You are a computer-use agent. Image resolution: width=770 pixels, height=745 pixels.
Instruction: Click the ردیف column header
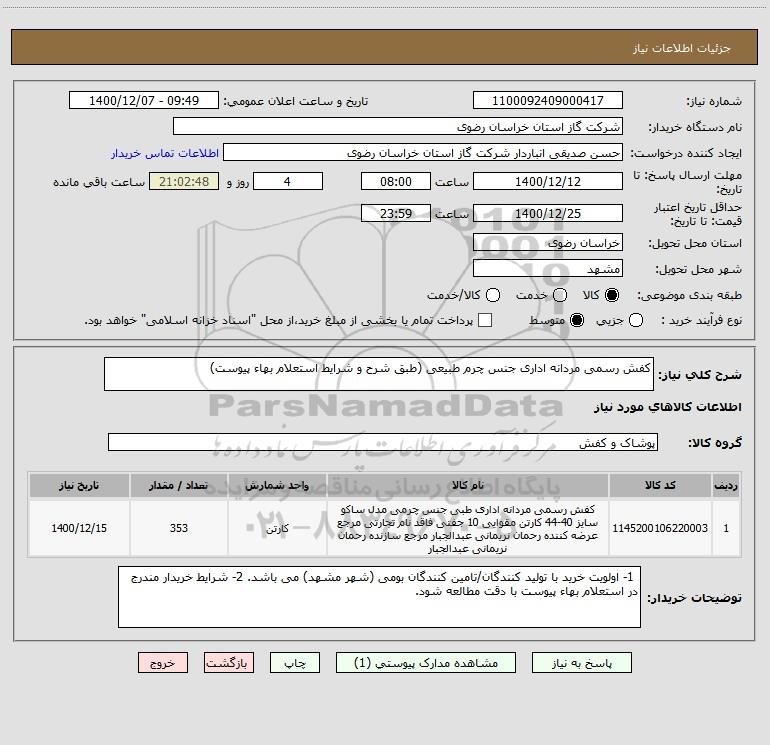(x=726, y=485)
